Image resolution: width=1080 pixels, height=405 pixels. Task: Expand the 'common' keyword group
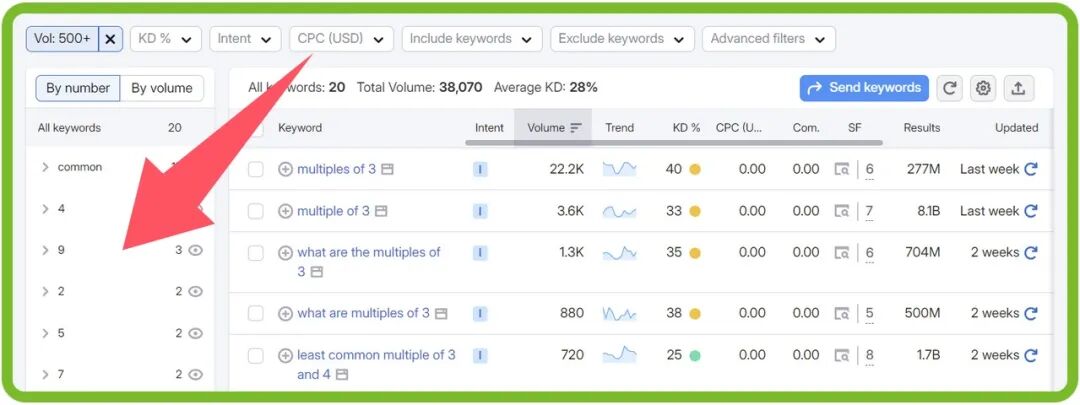coord(45,167)
